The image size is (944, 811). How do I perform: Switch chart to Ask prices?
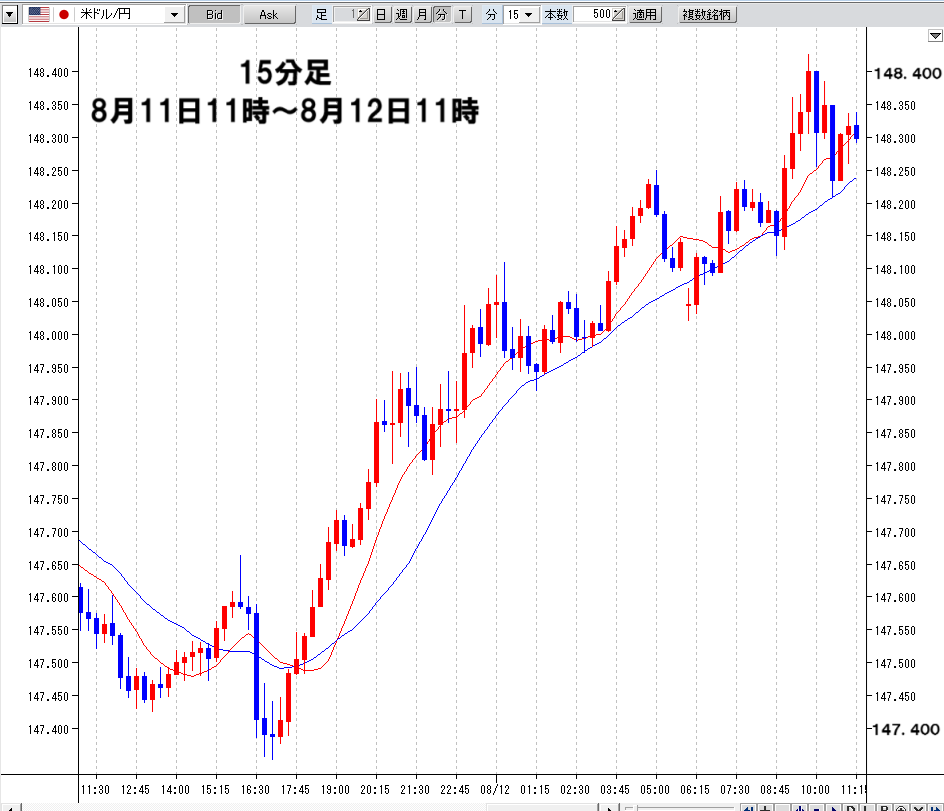pyautogui.click(x=268, y=14)
